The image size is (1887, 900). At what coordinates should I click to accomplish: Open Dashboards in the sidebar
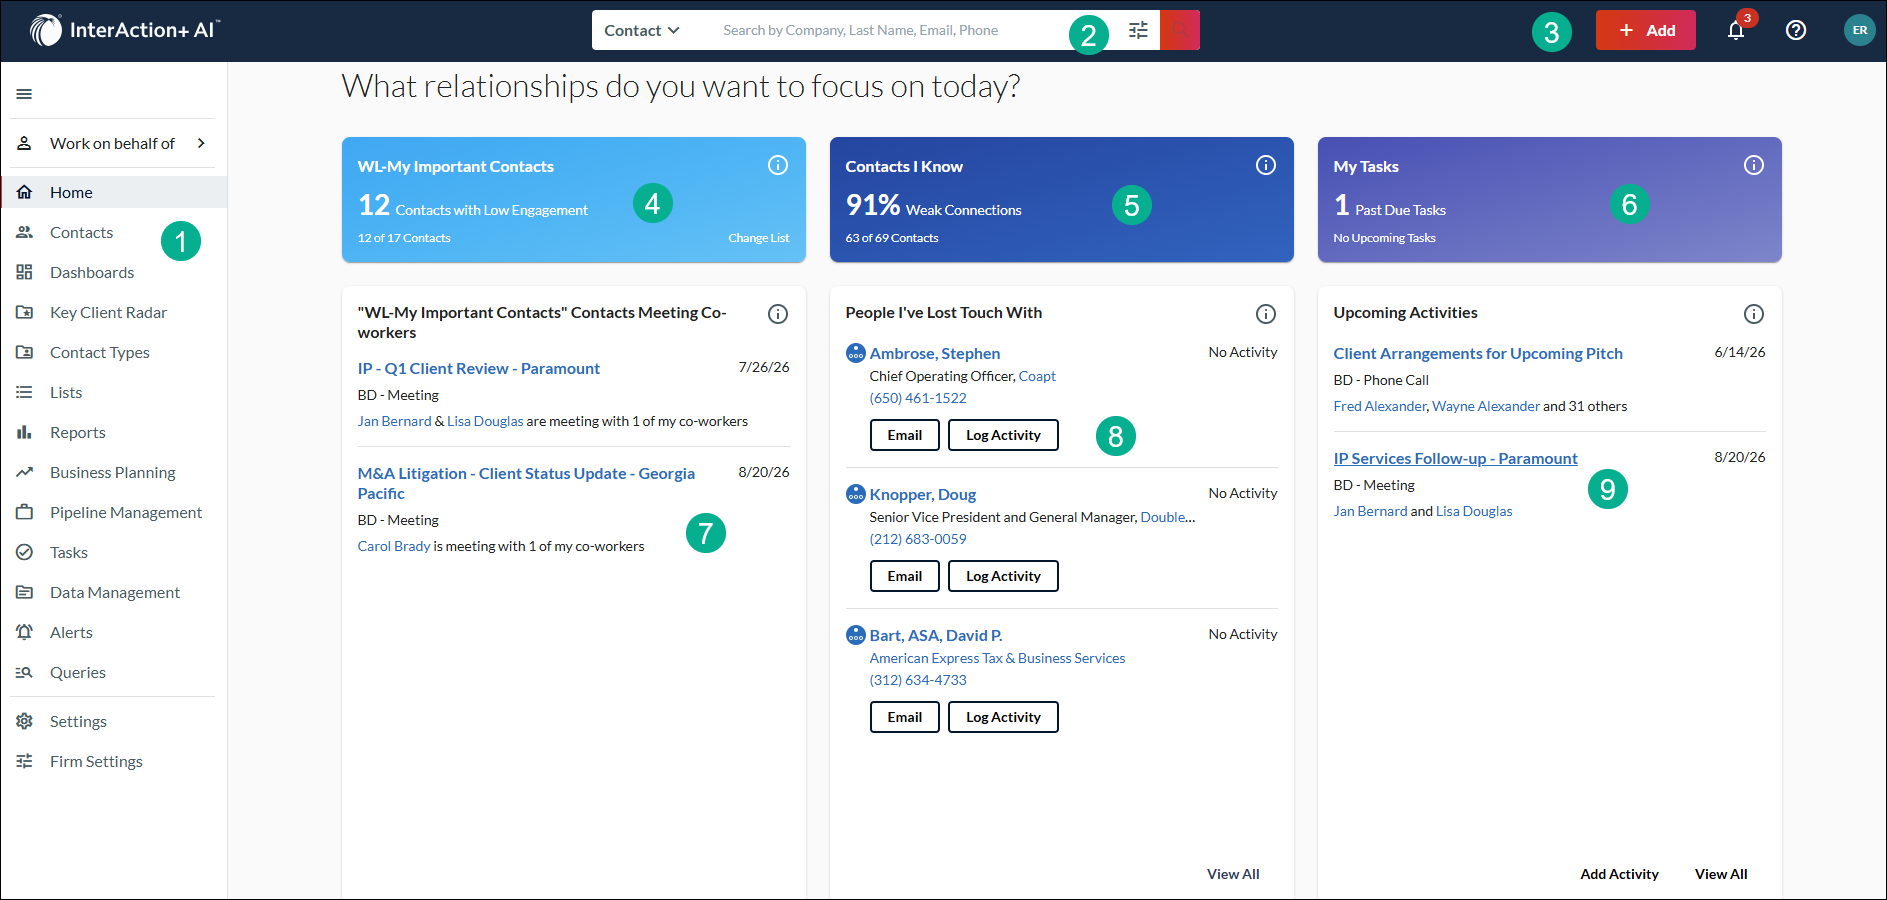point(114,272)
